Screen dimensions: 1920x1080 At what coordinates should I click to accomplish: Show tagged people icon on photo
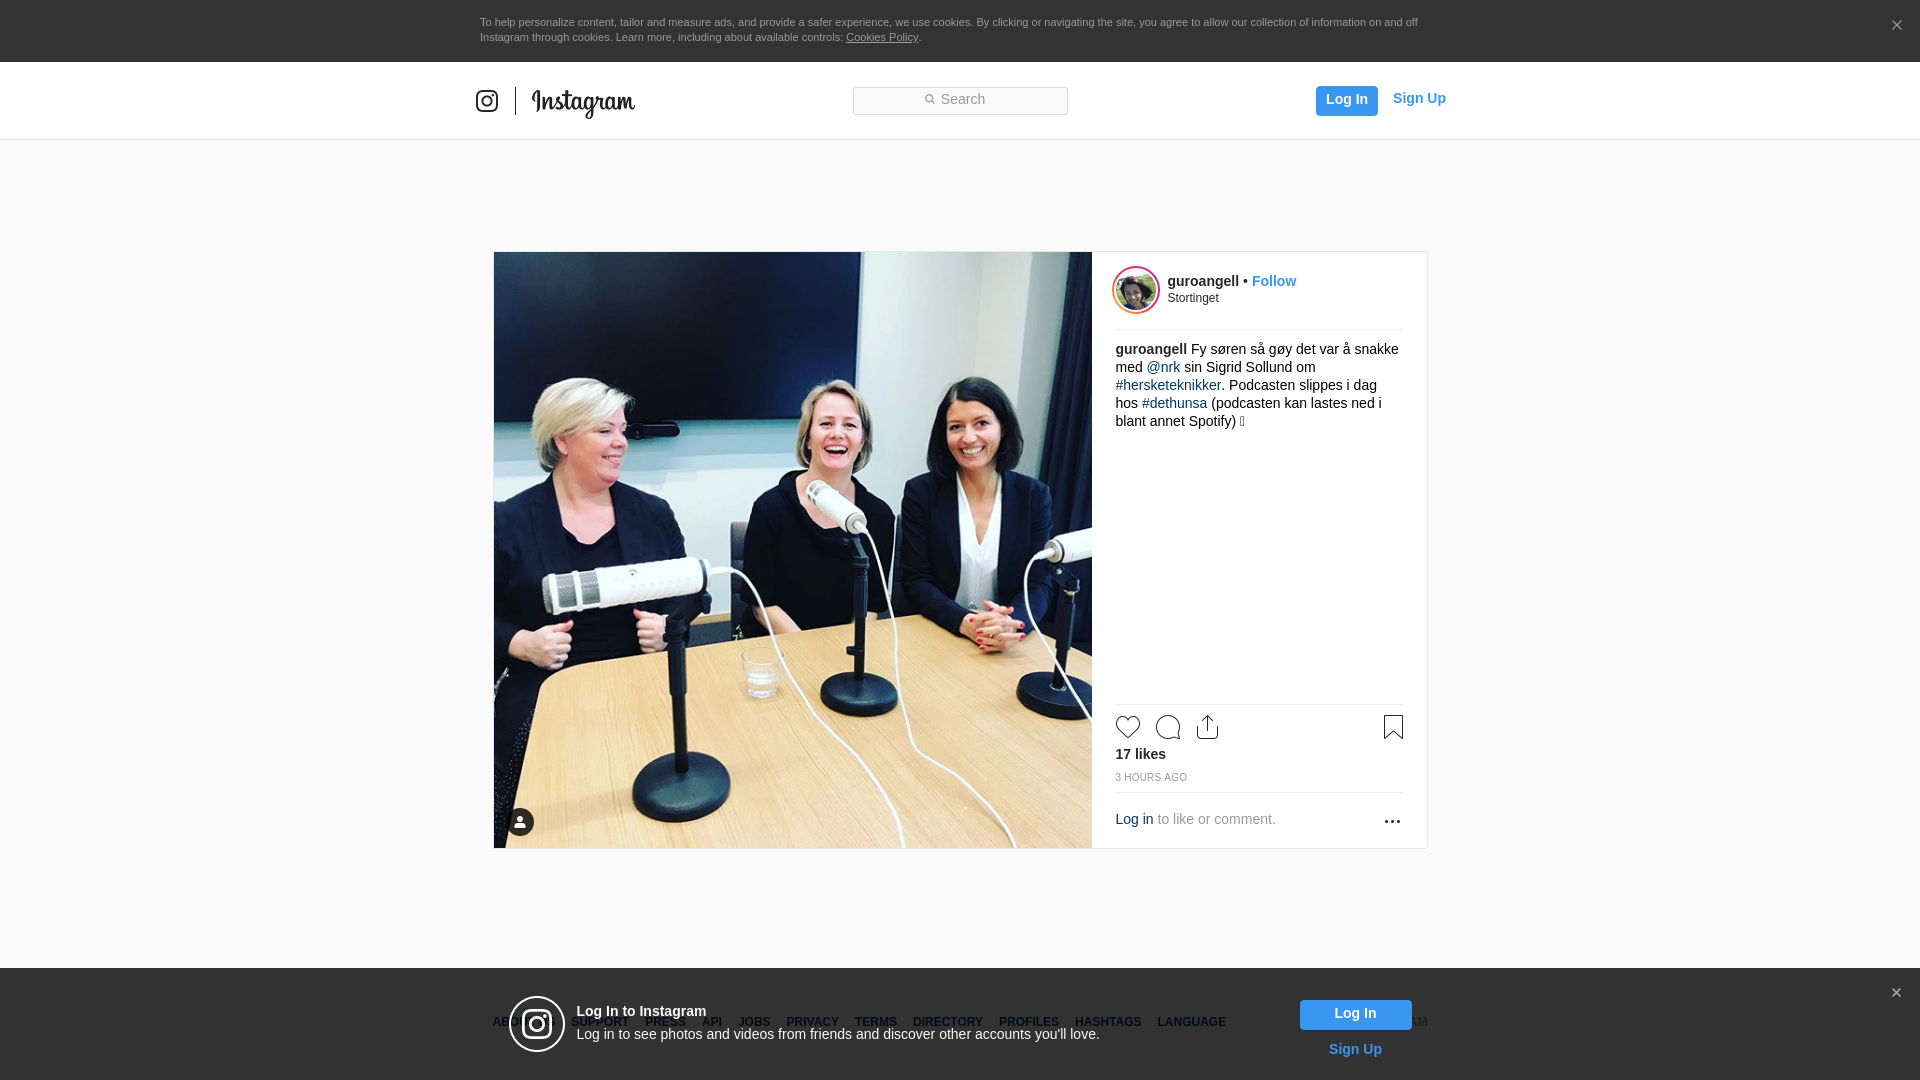520,822
